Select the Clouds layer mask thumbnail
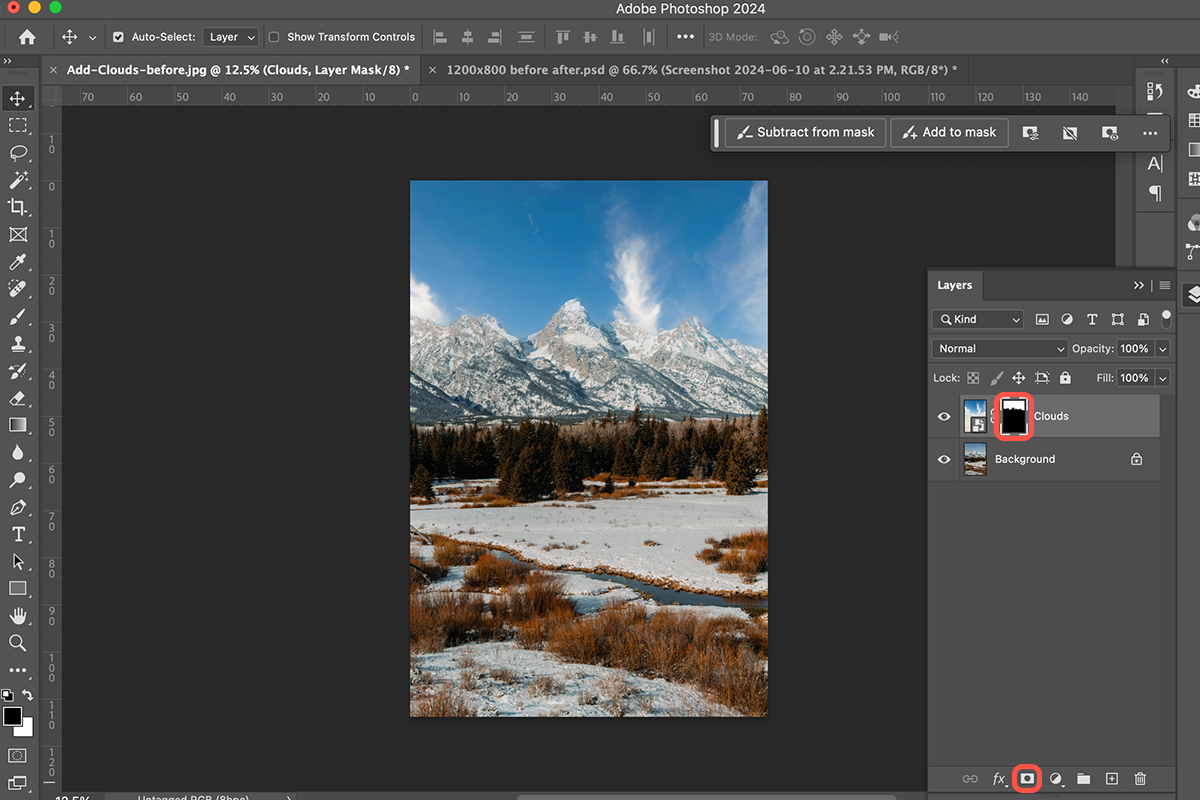1200x800 pixels. [x=1014, y=416]
